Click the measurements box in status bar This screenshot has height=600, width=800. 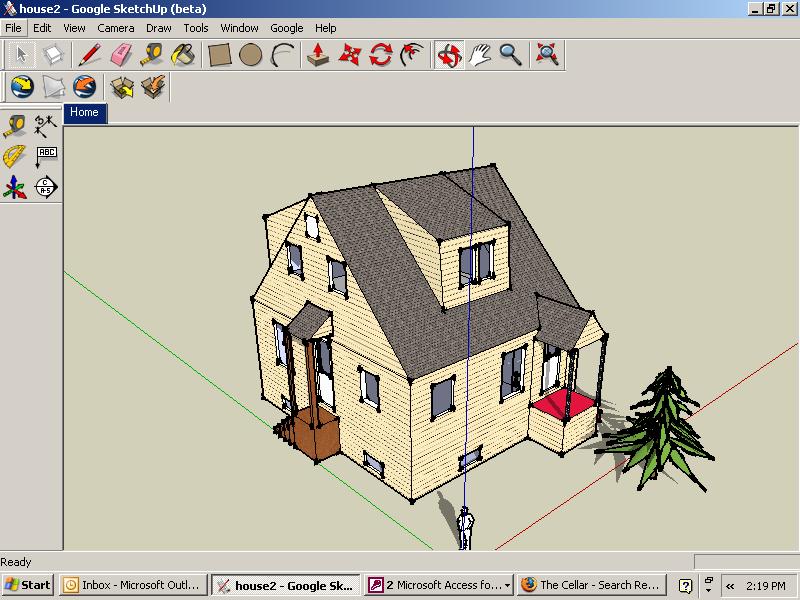click(x=747, y=562)
